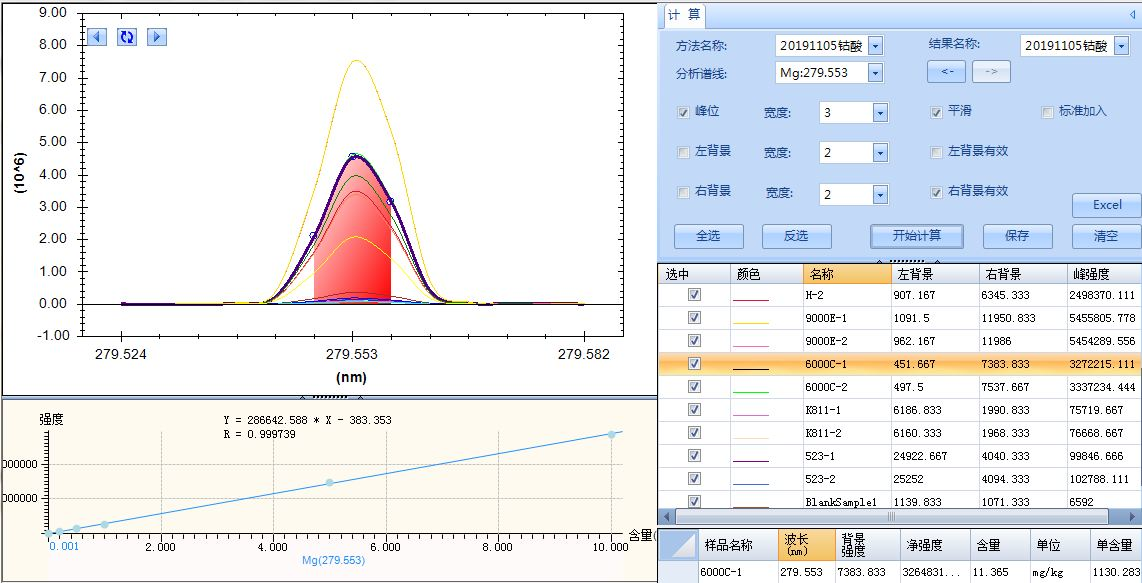Open the 分析谱线 Mg:279.553 dropdown
Image resolution: width=1142 pixels, height=583 pixels.
pyautogui.click(x=876, y=73)
